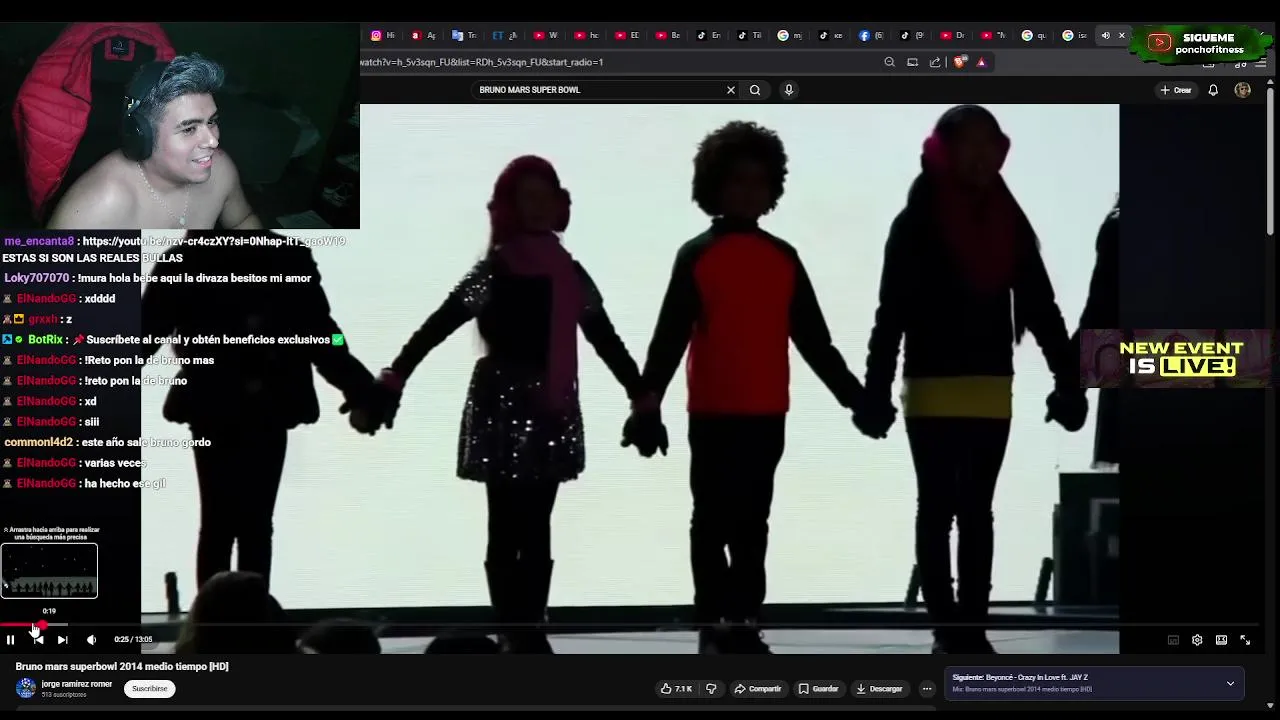The width and height of the screenshot is (1280, 720).
Task: Pause the YouTube video
Action: coord(10,640)
